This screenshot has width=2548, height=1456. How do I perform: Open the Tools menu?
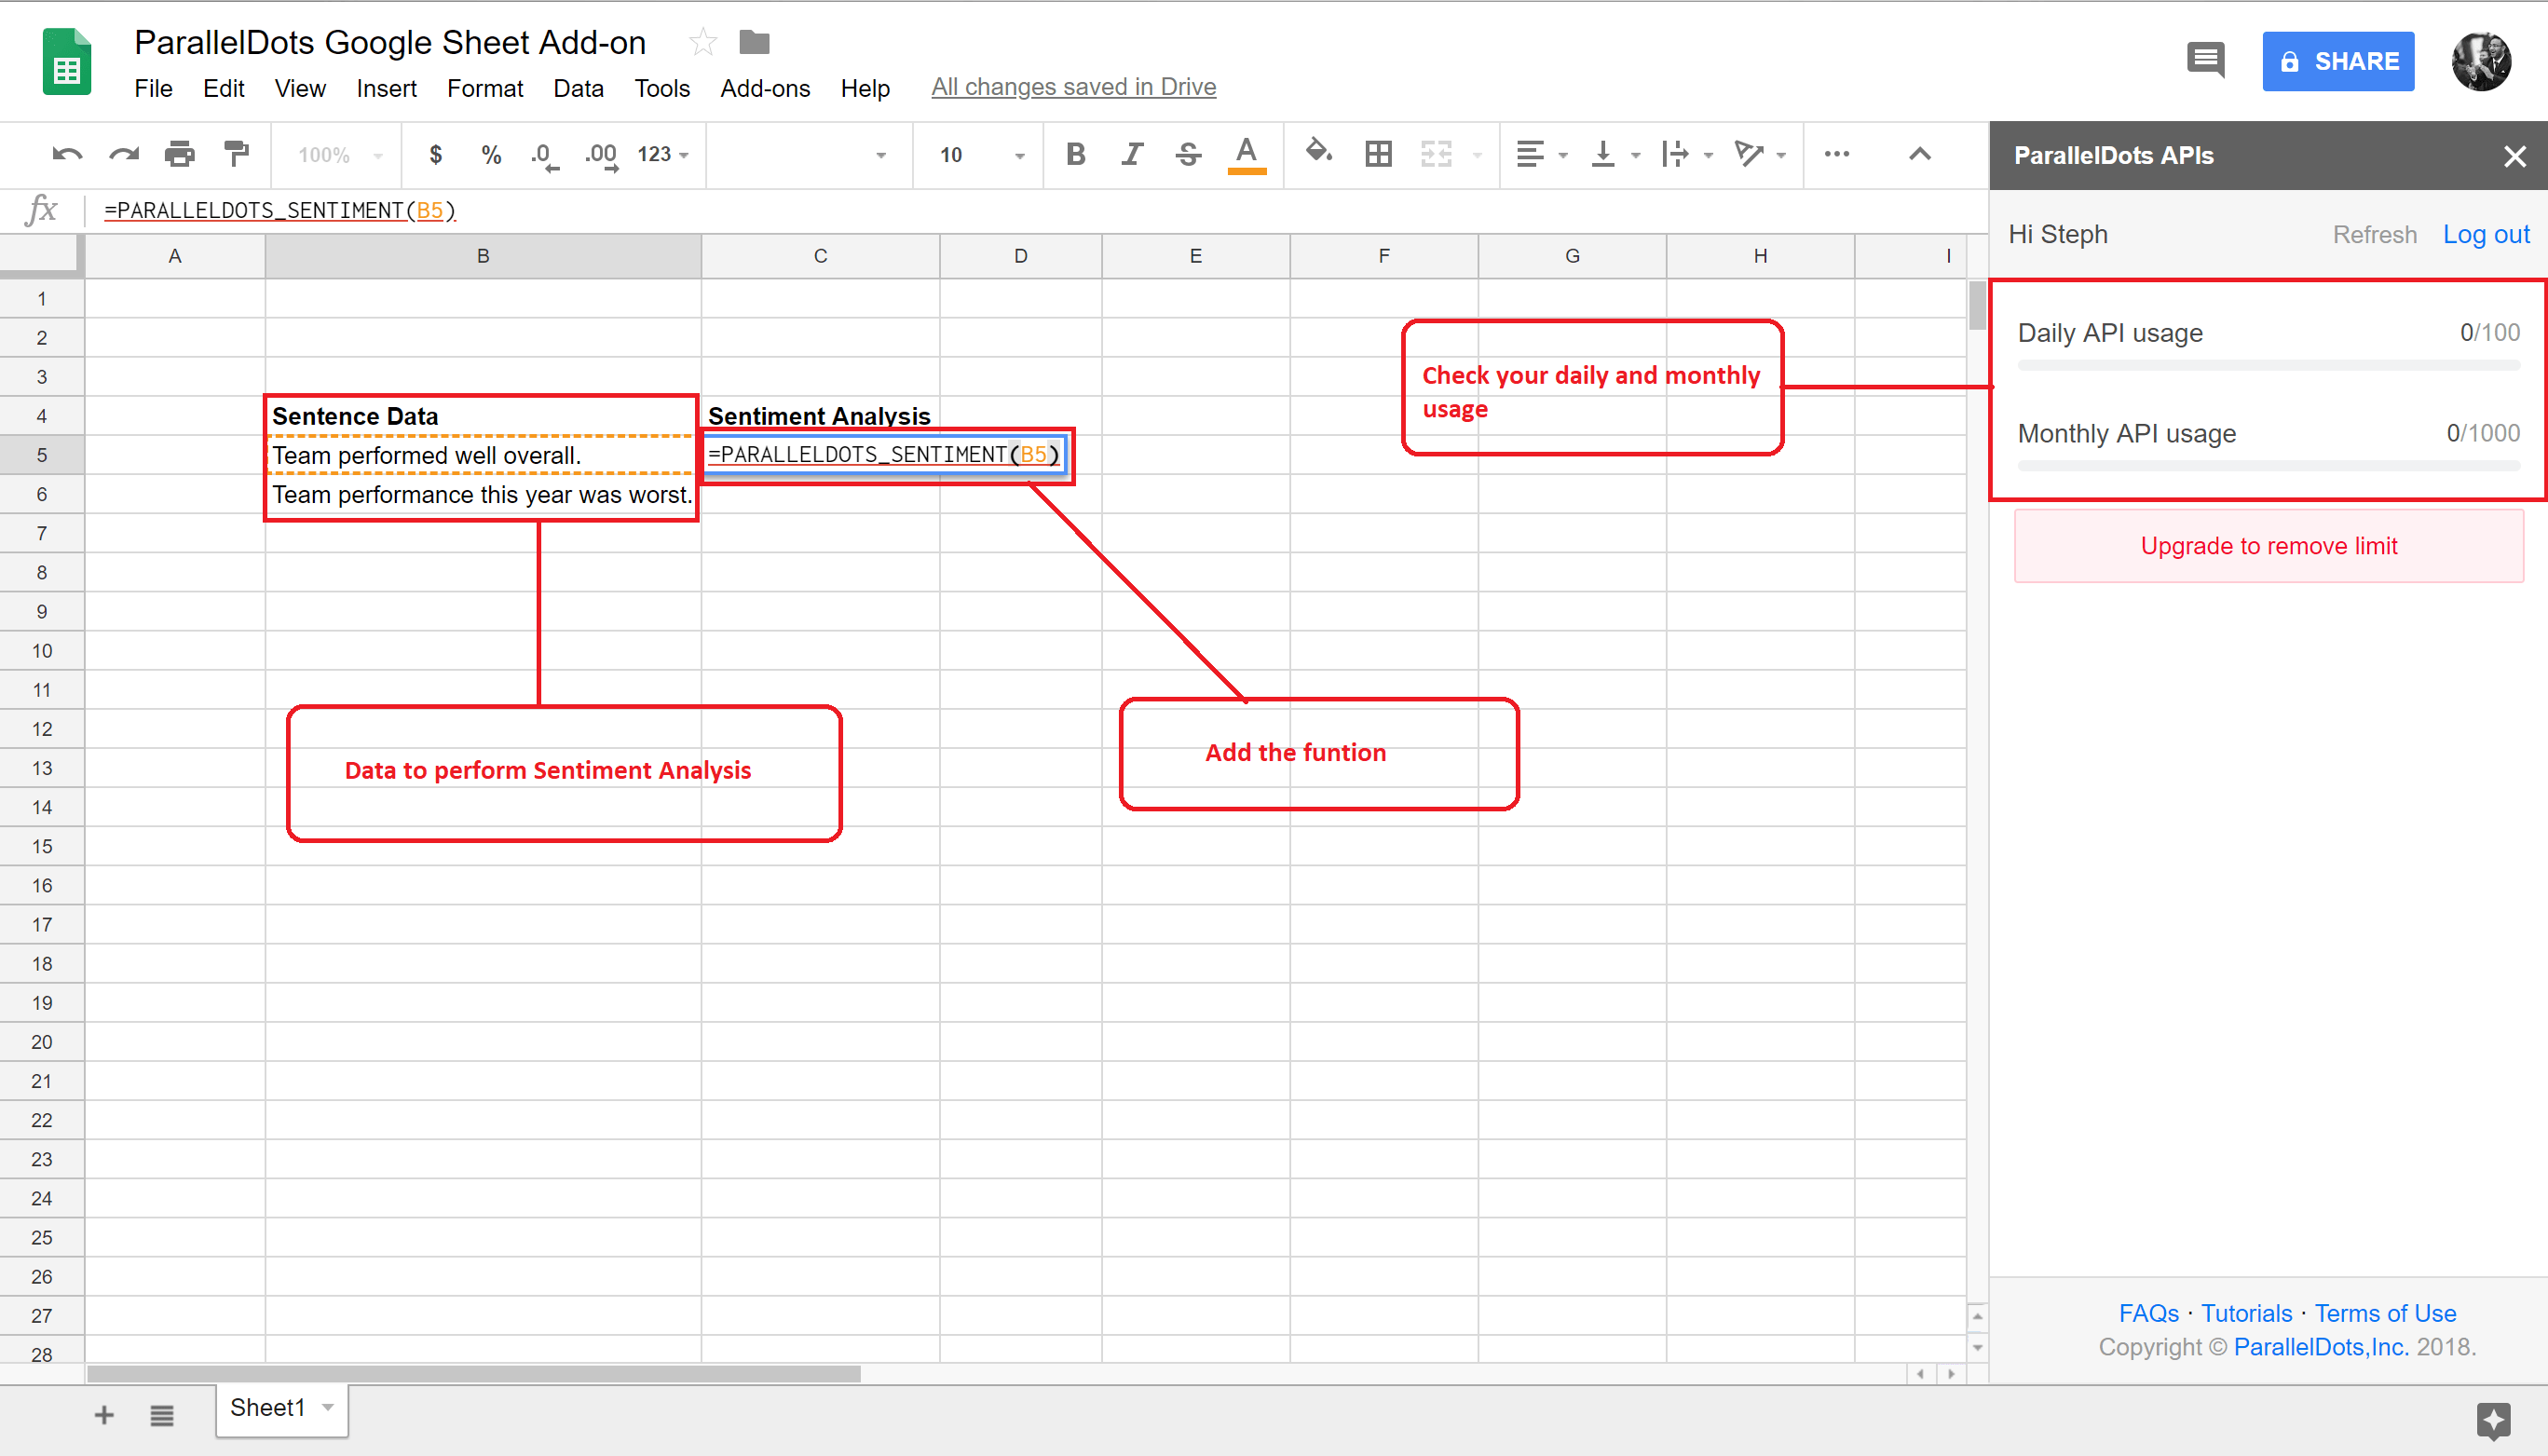662,88
